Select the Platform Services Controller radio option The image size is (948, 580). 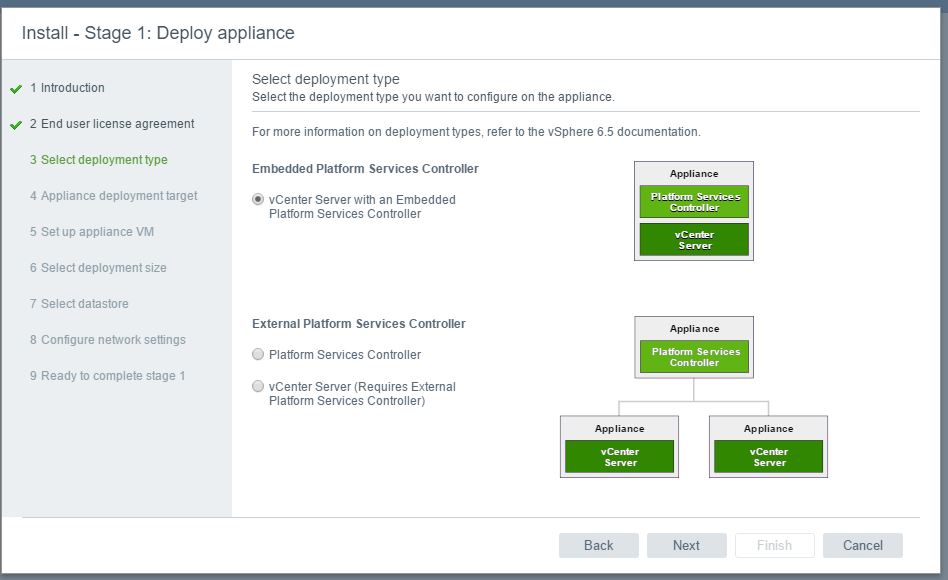coord(258,354)
